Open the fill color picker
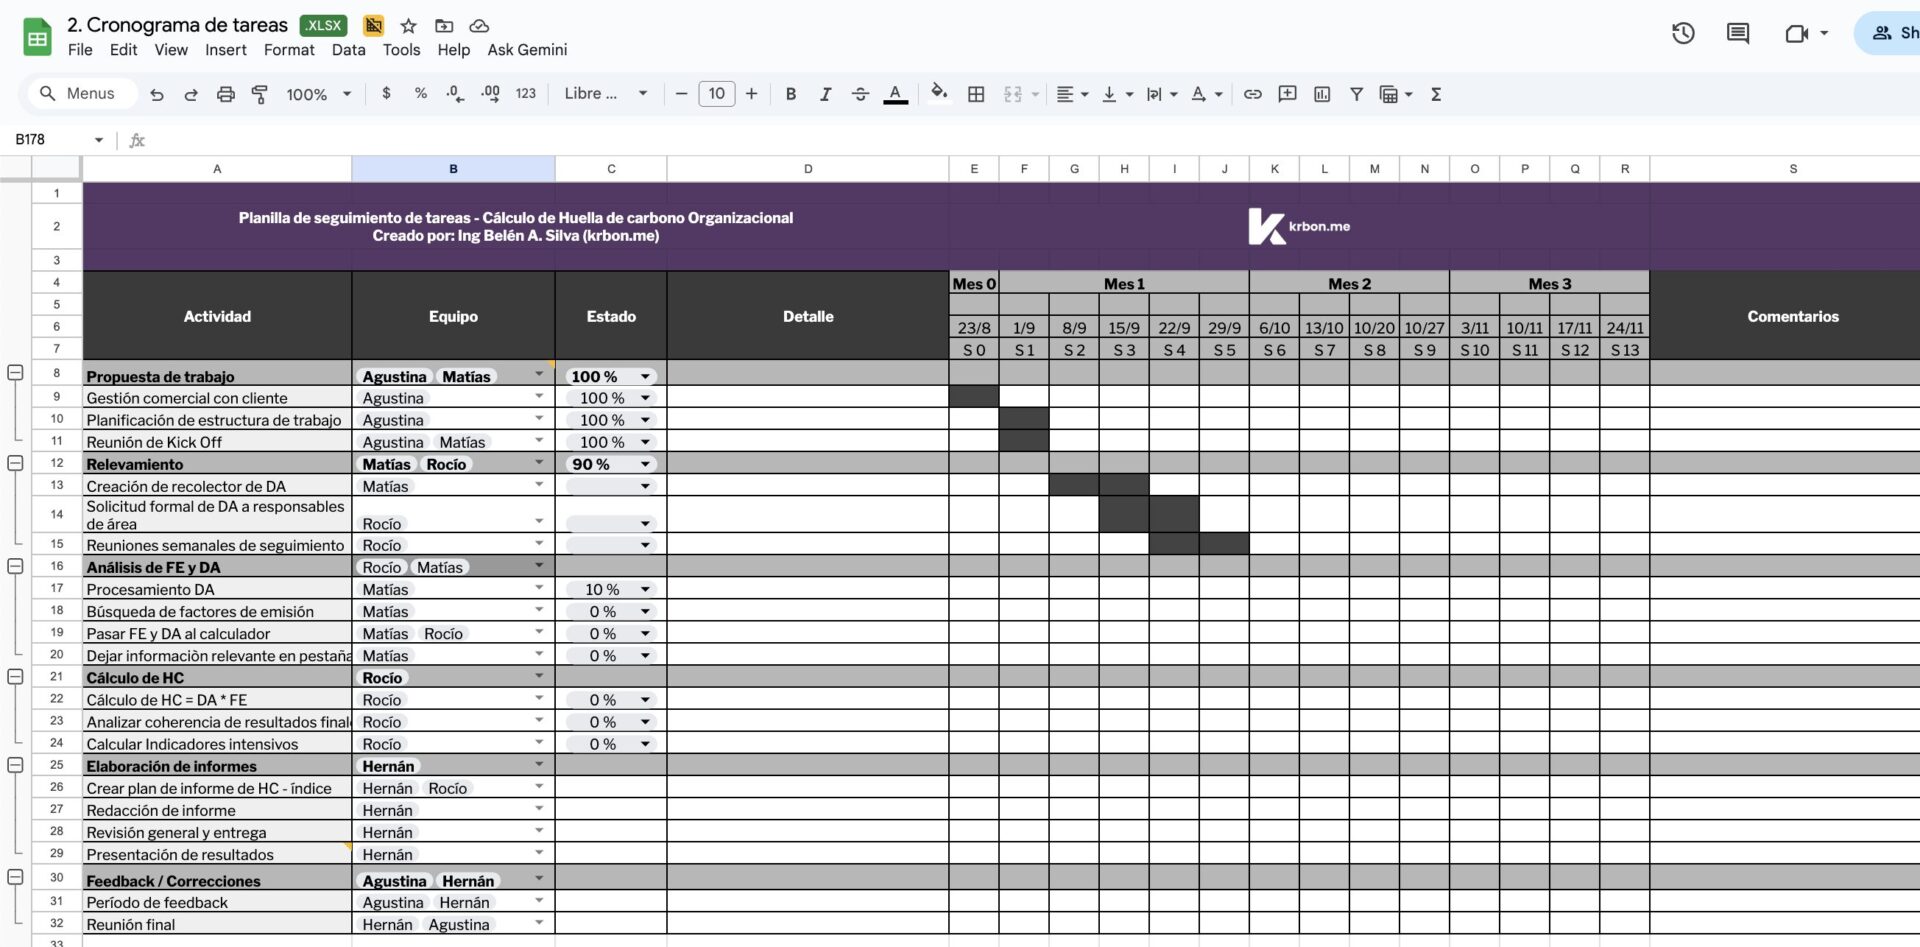 tap(938, 93)
